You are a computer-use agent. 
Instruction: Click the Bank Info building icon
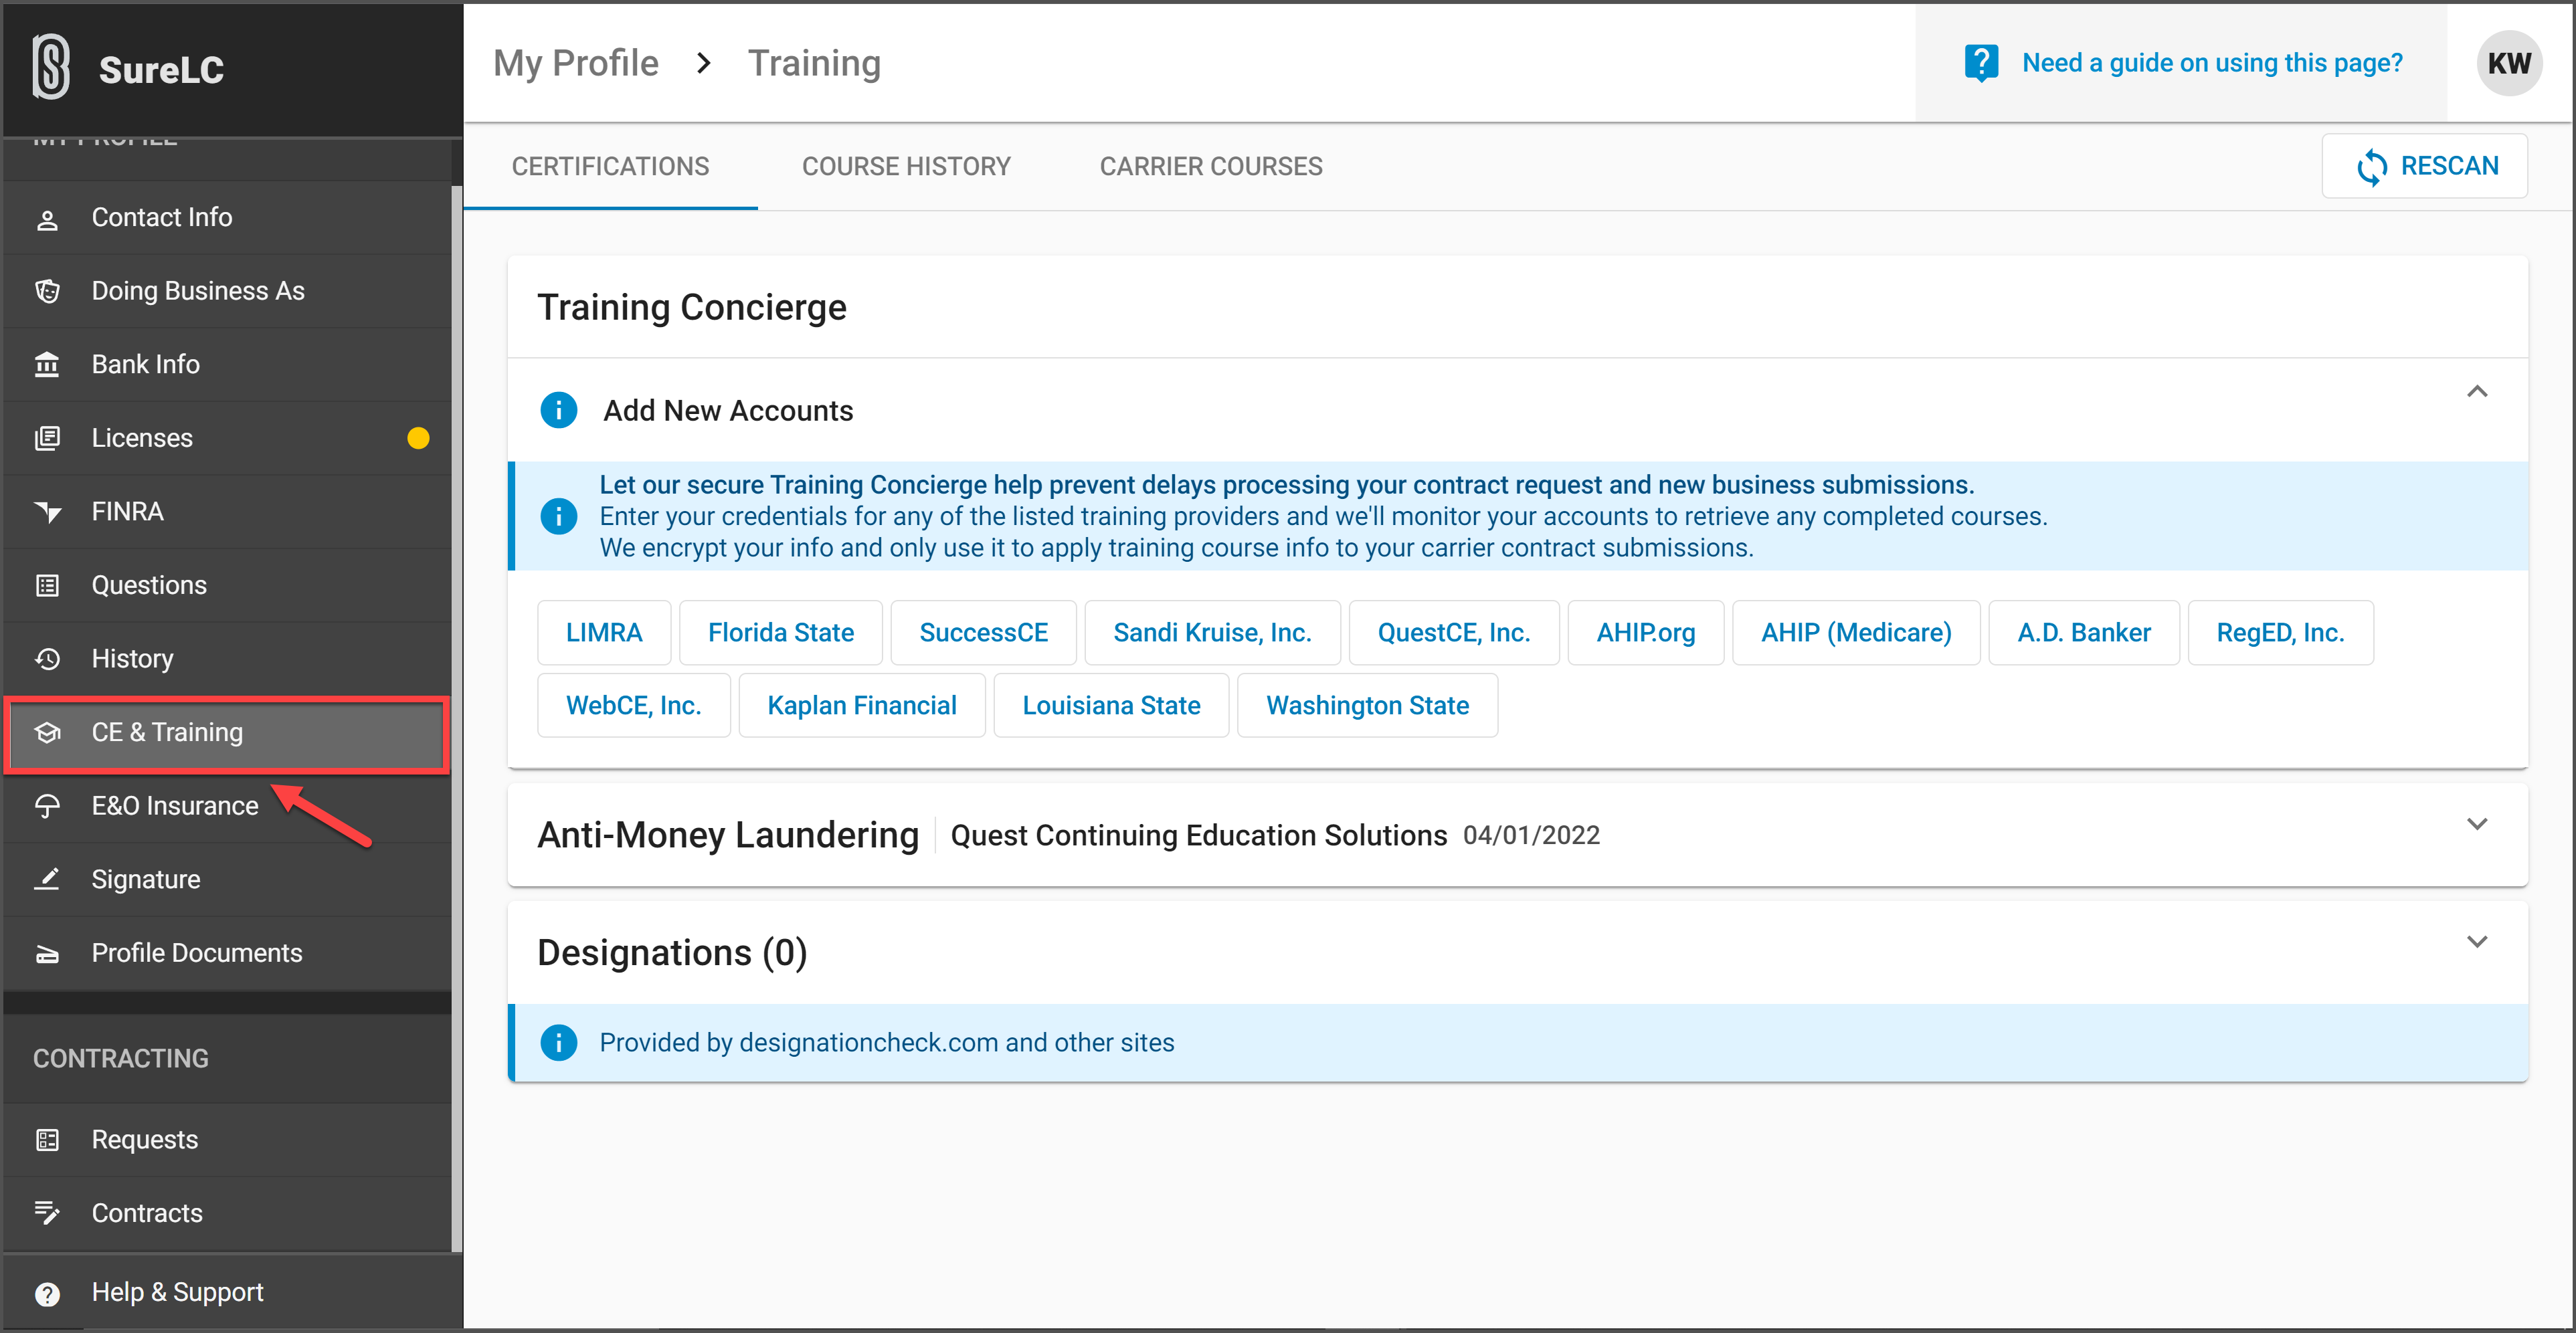click(x=47, y=365)
